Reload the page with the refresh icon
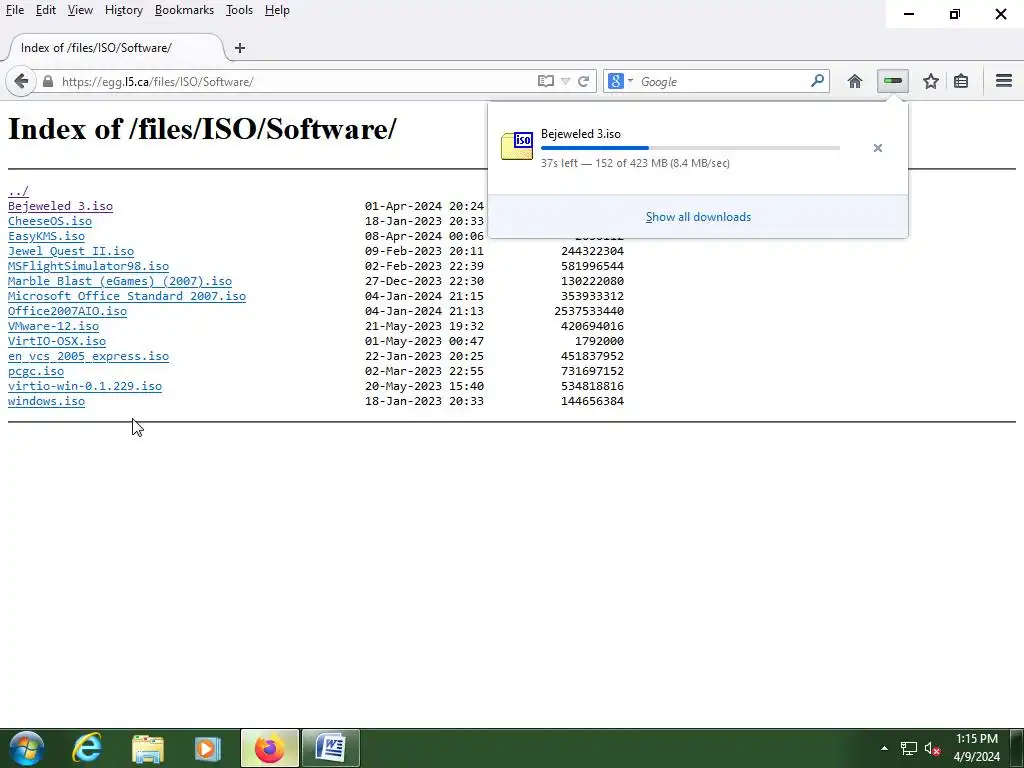The height and width of the screenshot is (768, 1024). pos(584,81)
